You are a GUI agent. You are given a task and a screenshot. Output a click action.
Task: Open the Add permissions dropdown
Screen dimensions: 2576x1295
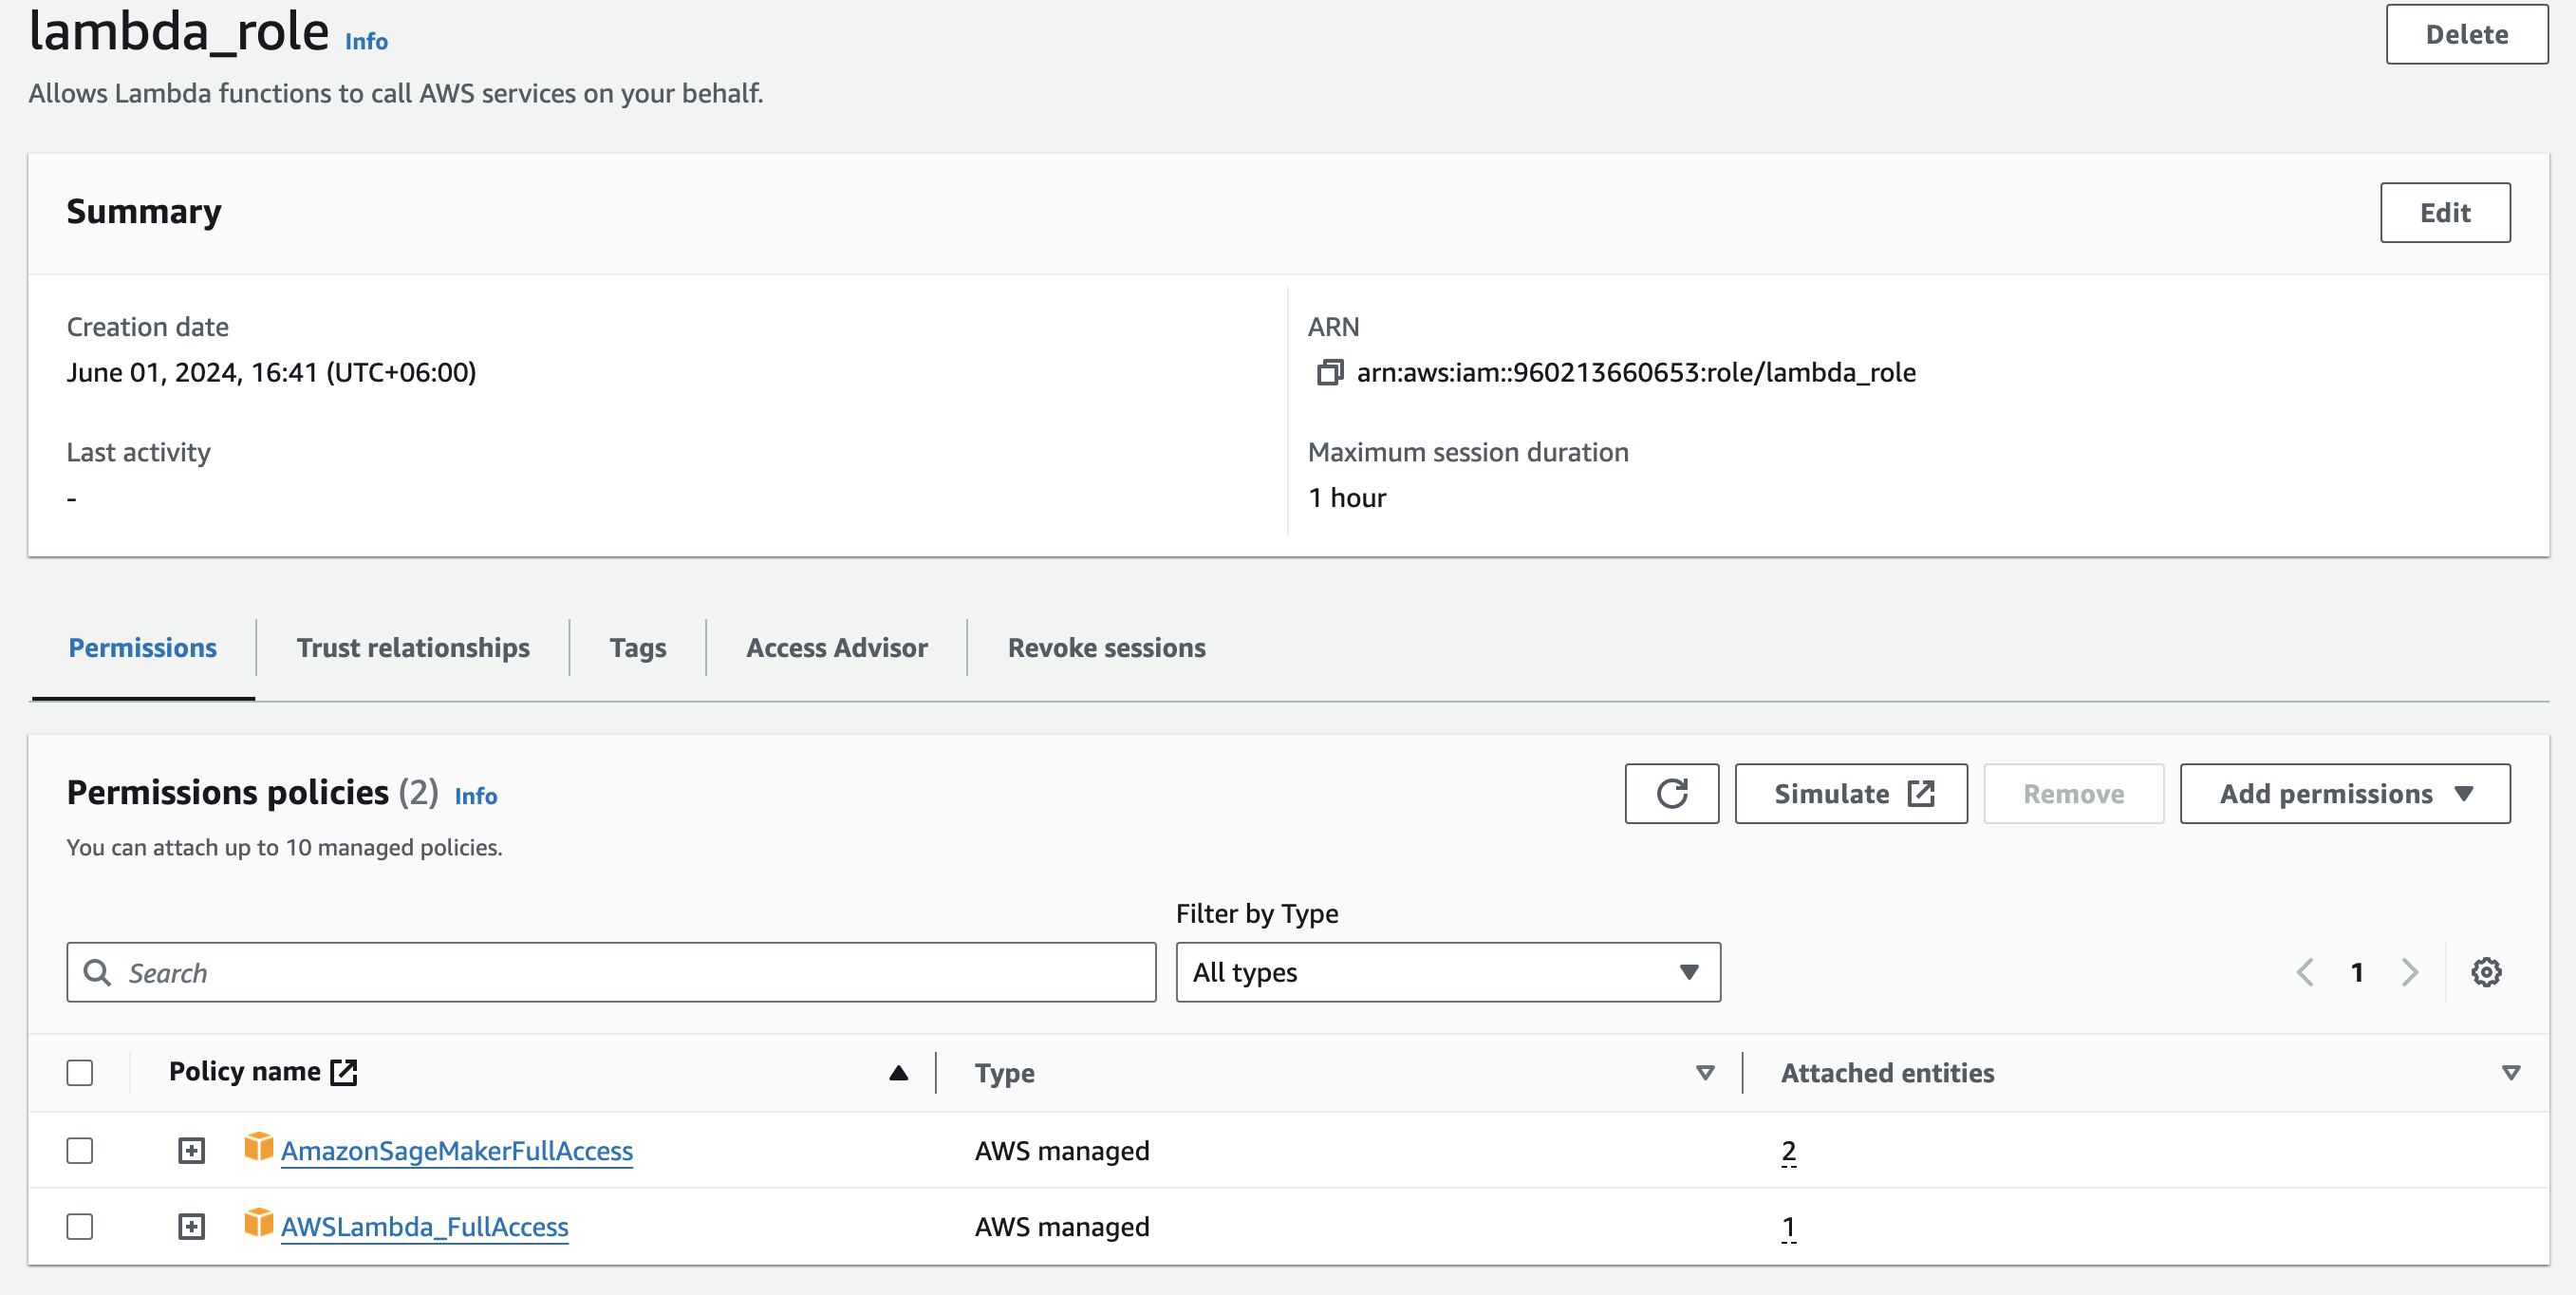coord(2344,793)
